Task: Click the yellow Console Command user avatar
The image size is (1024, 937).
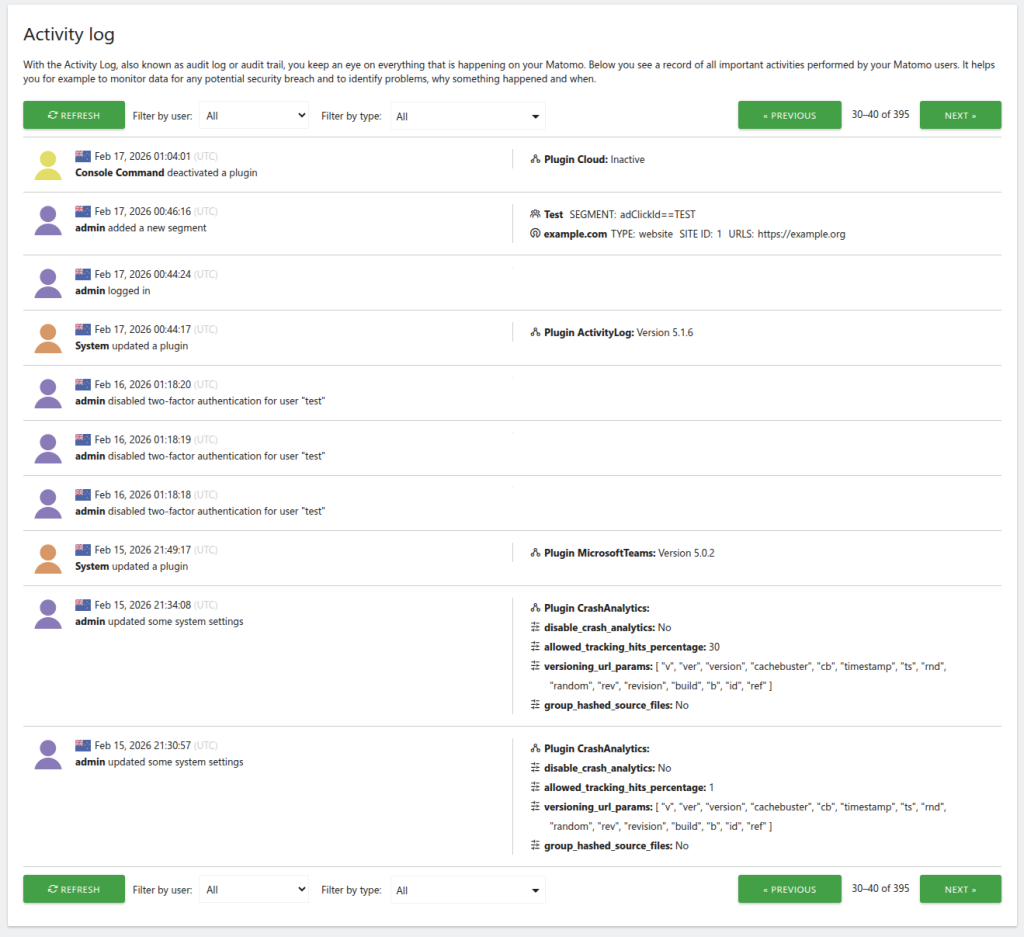Action: [x=48, y=166]
